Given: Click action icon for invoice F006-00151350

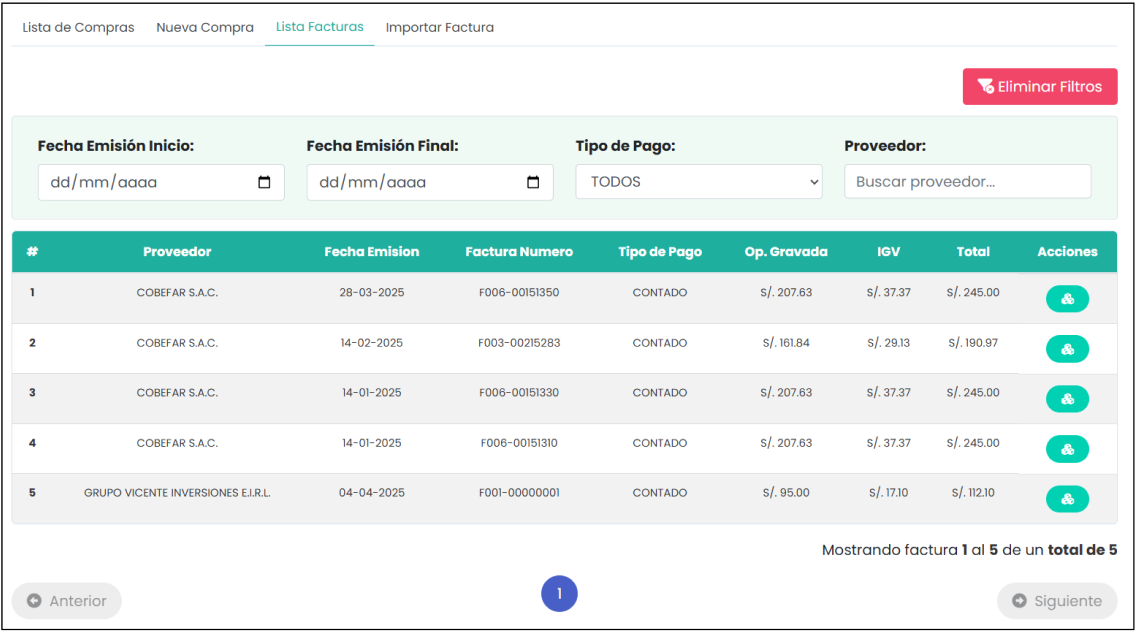Looking at the screenshot, I should pyautogui.click(x=1067, y=299).
